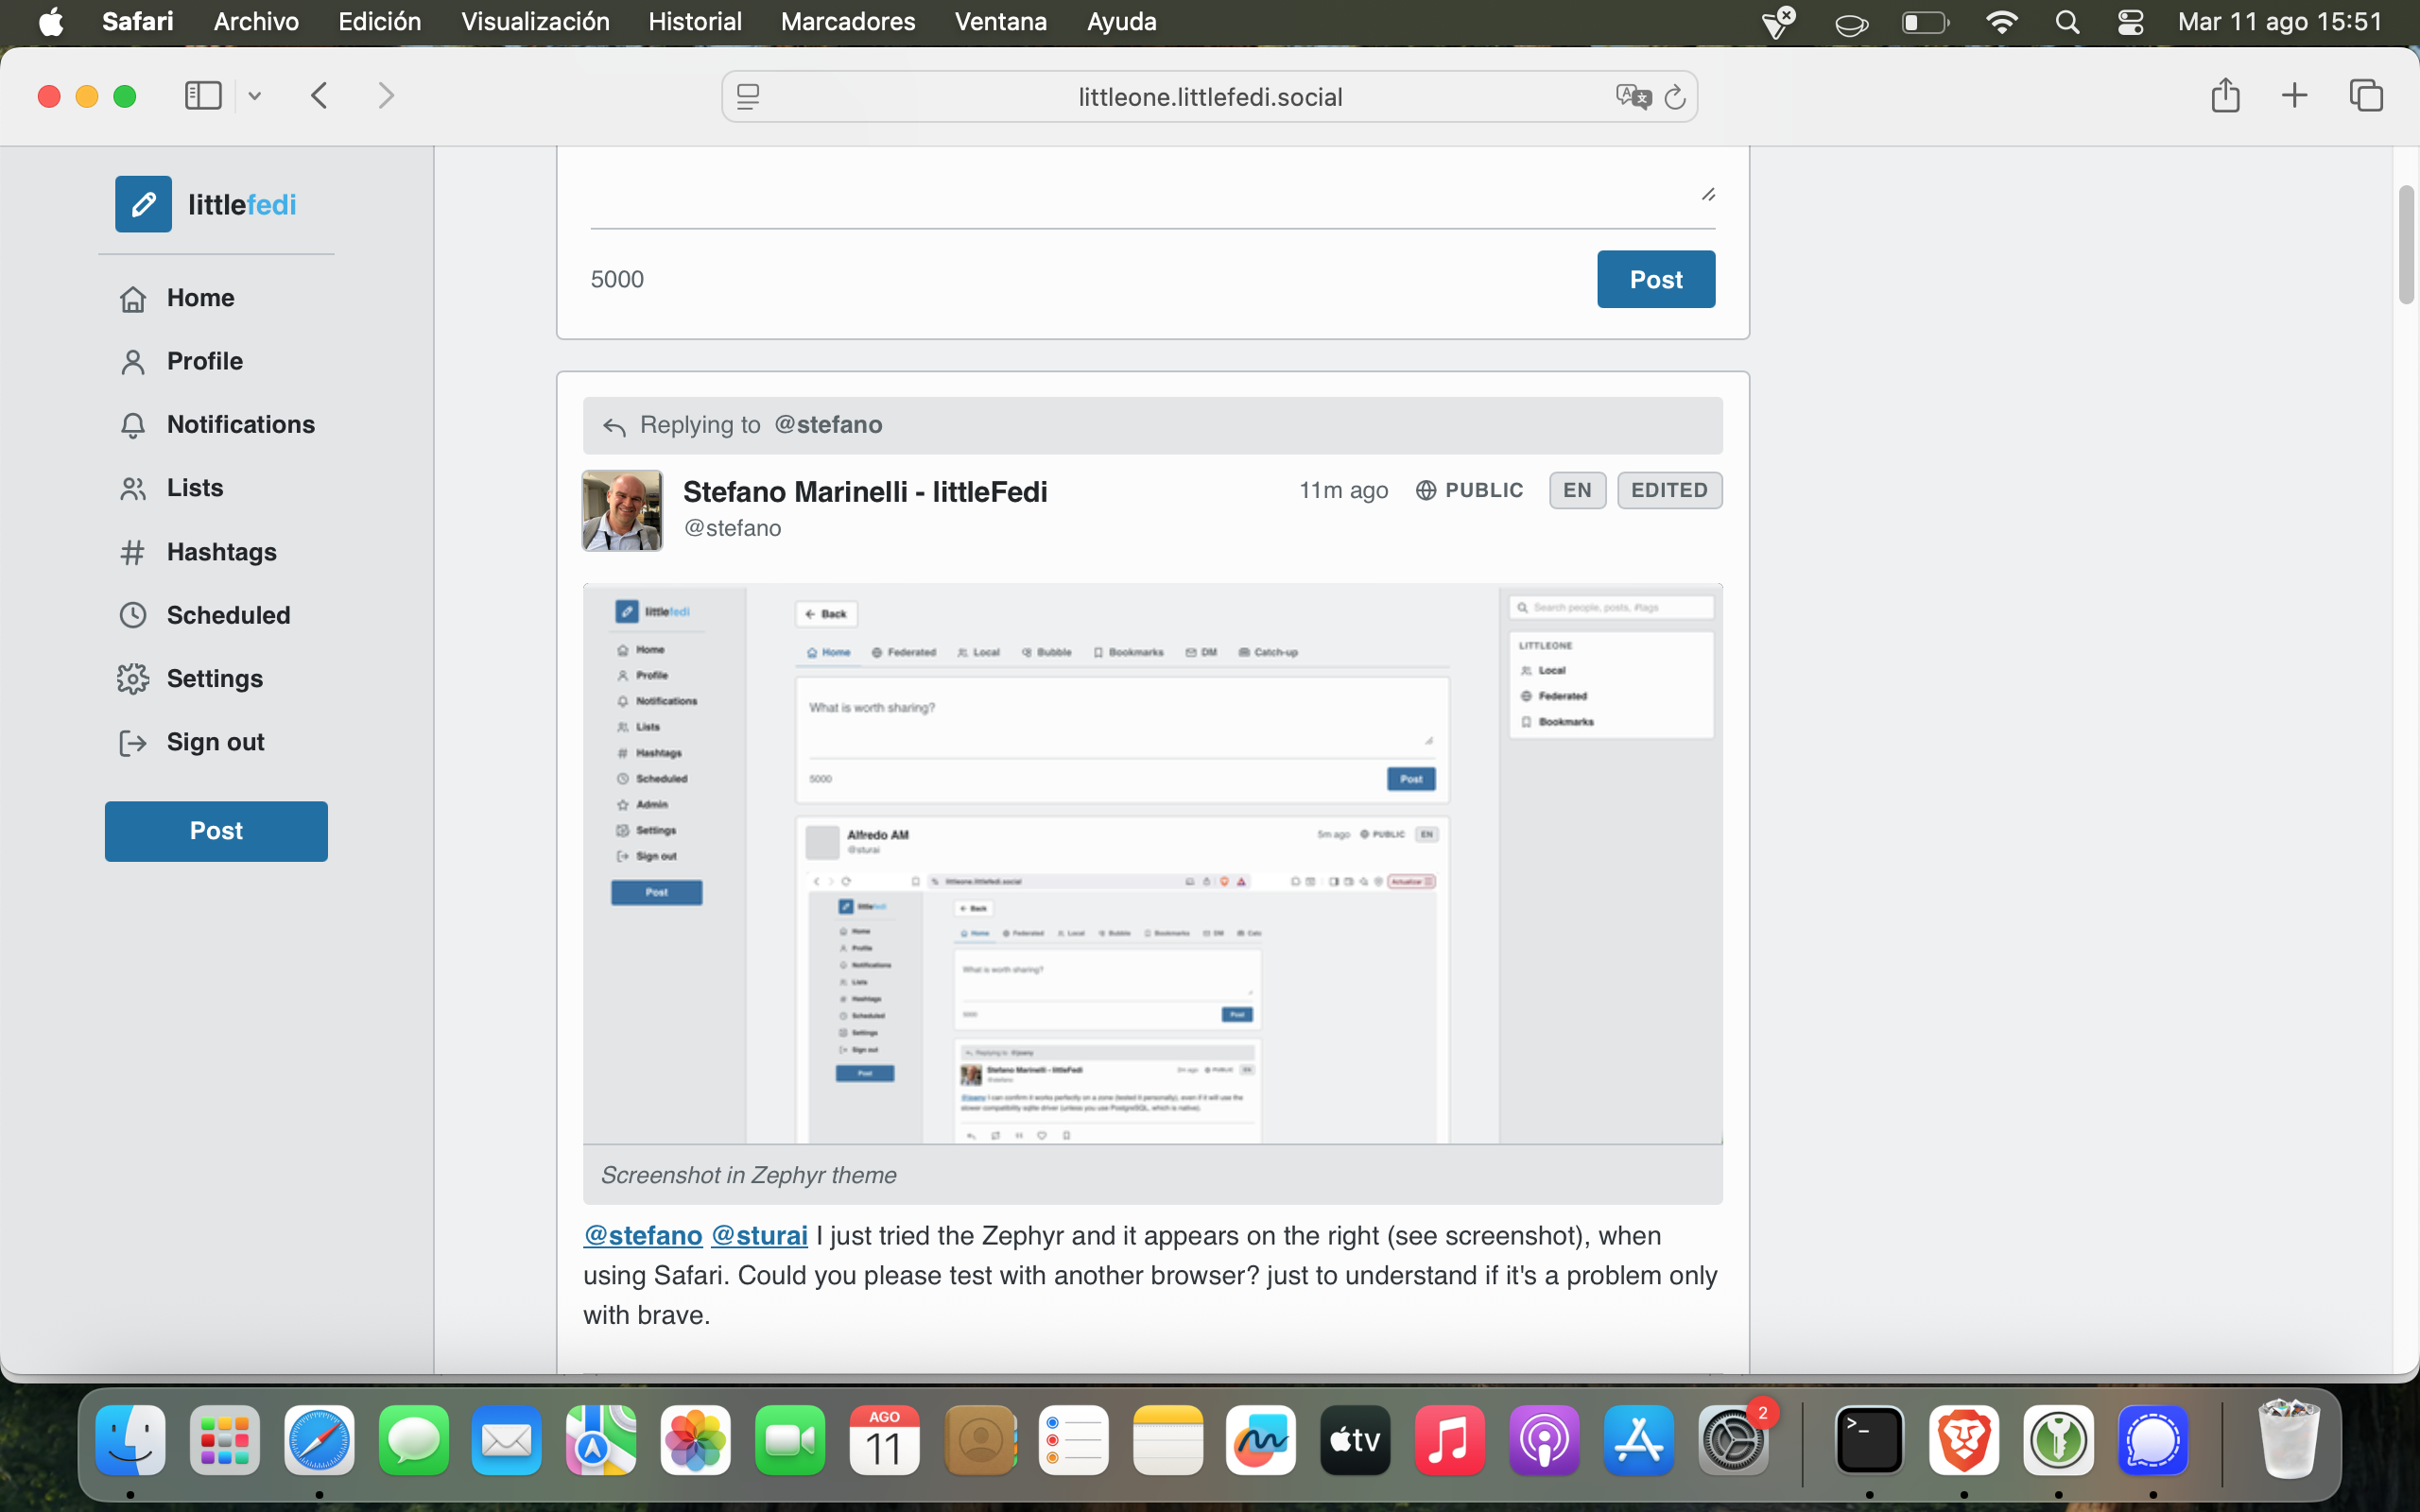Click the littlefedi pencil logo icon
The height and width of the screenshot is (1512, 2420).
click(143, 204)
